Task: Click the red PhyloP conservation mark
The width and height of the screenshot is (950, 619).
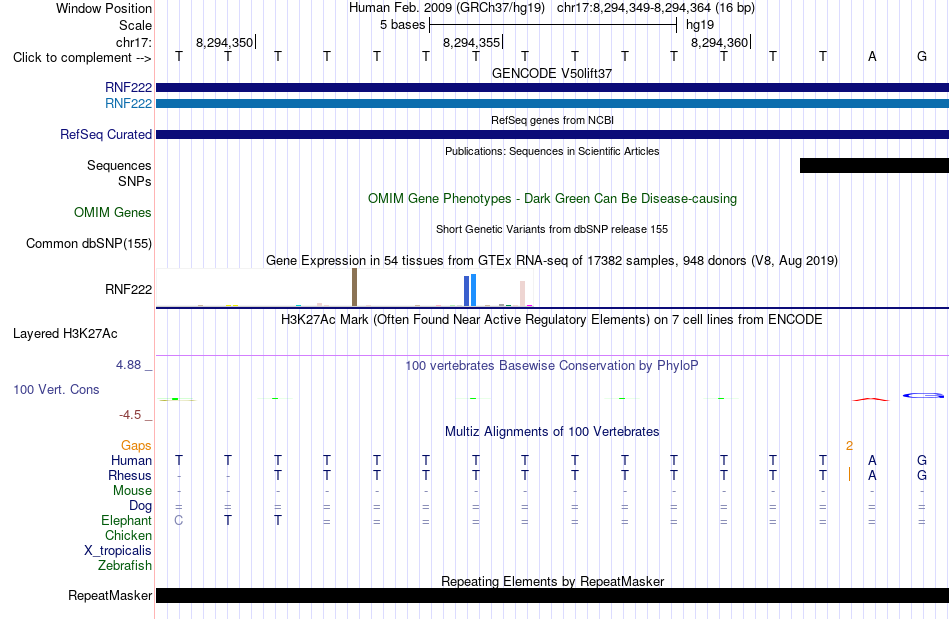Action: [x=871, y=399]
